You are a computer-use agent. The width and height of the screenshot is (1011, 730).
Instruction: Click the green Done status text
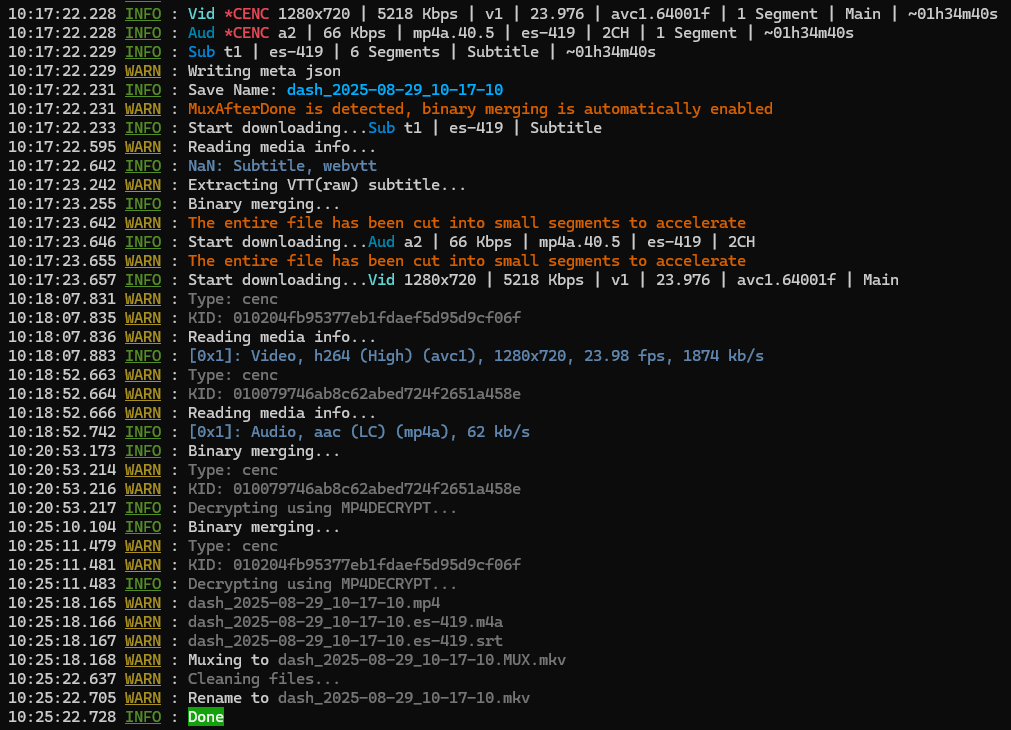[x=206, y=716]
